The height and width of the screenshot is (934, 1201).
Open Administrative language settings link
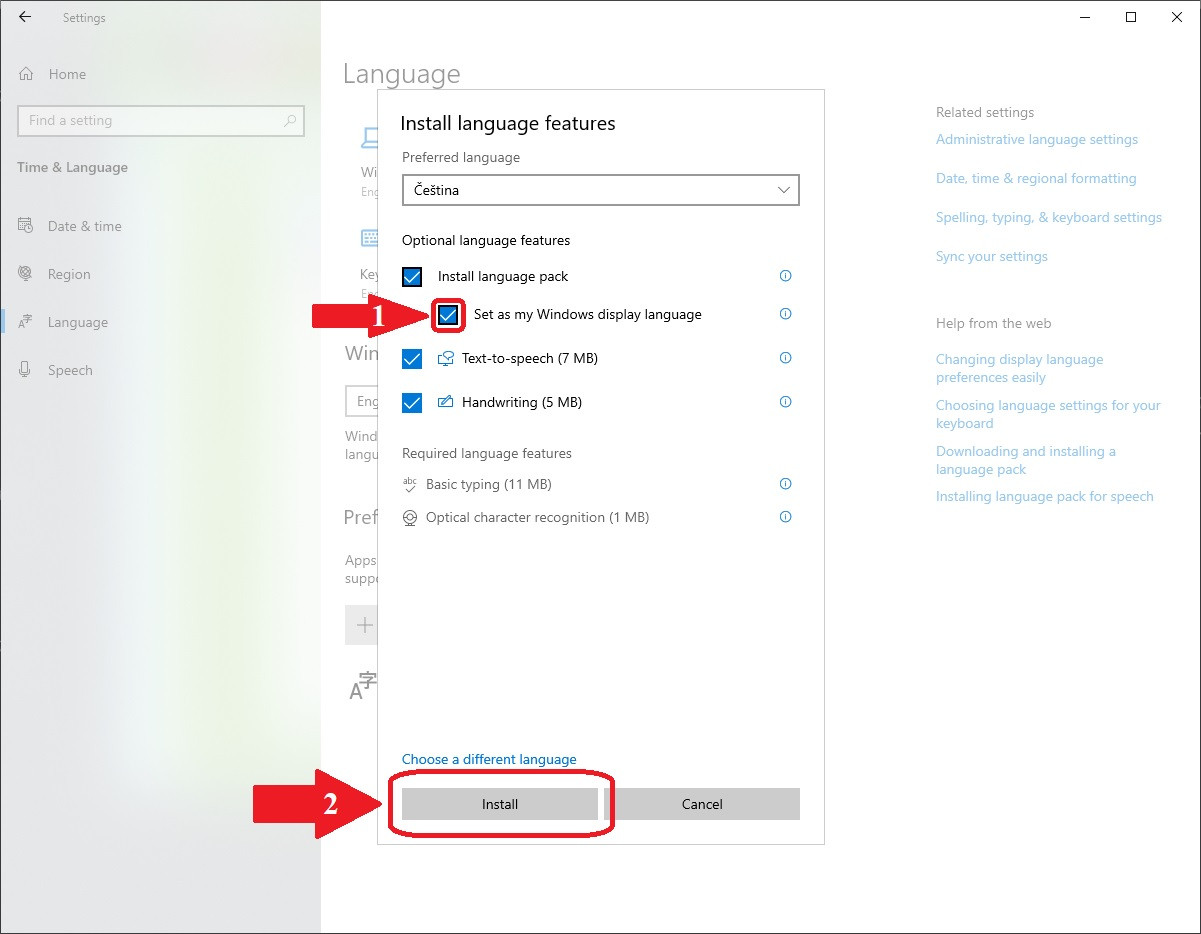pyautogui.click(x=1037, y=139)
